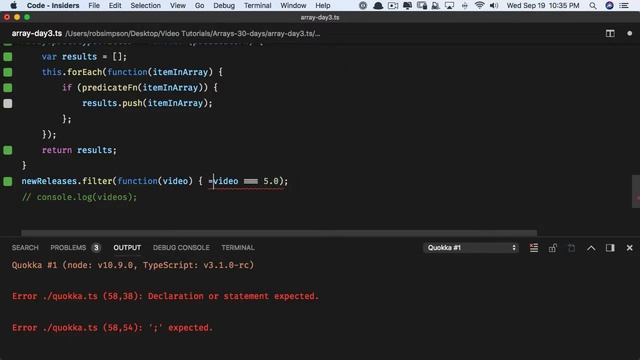Click the date and time Wed Sep 19
The height and width of the screenshot is (360, 640).
(543, 5)
